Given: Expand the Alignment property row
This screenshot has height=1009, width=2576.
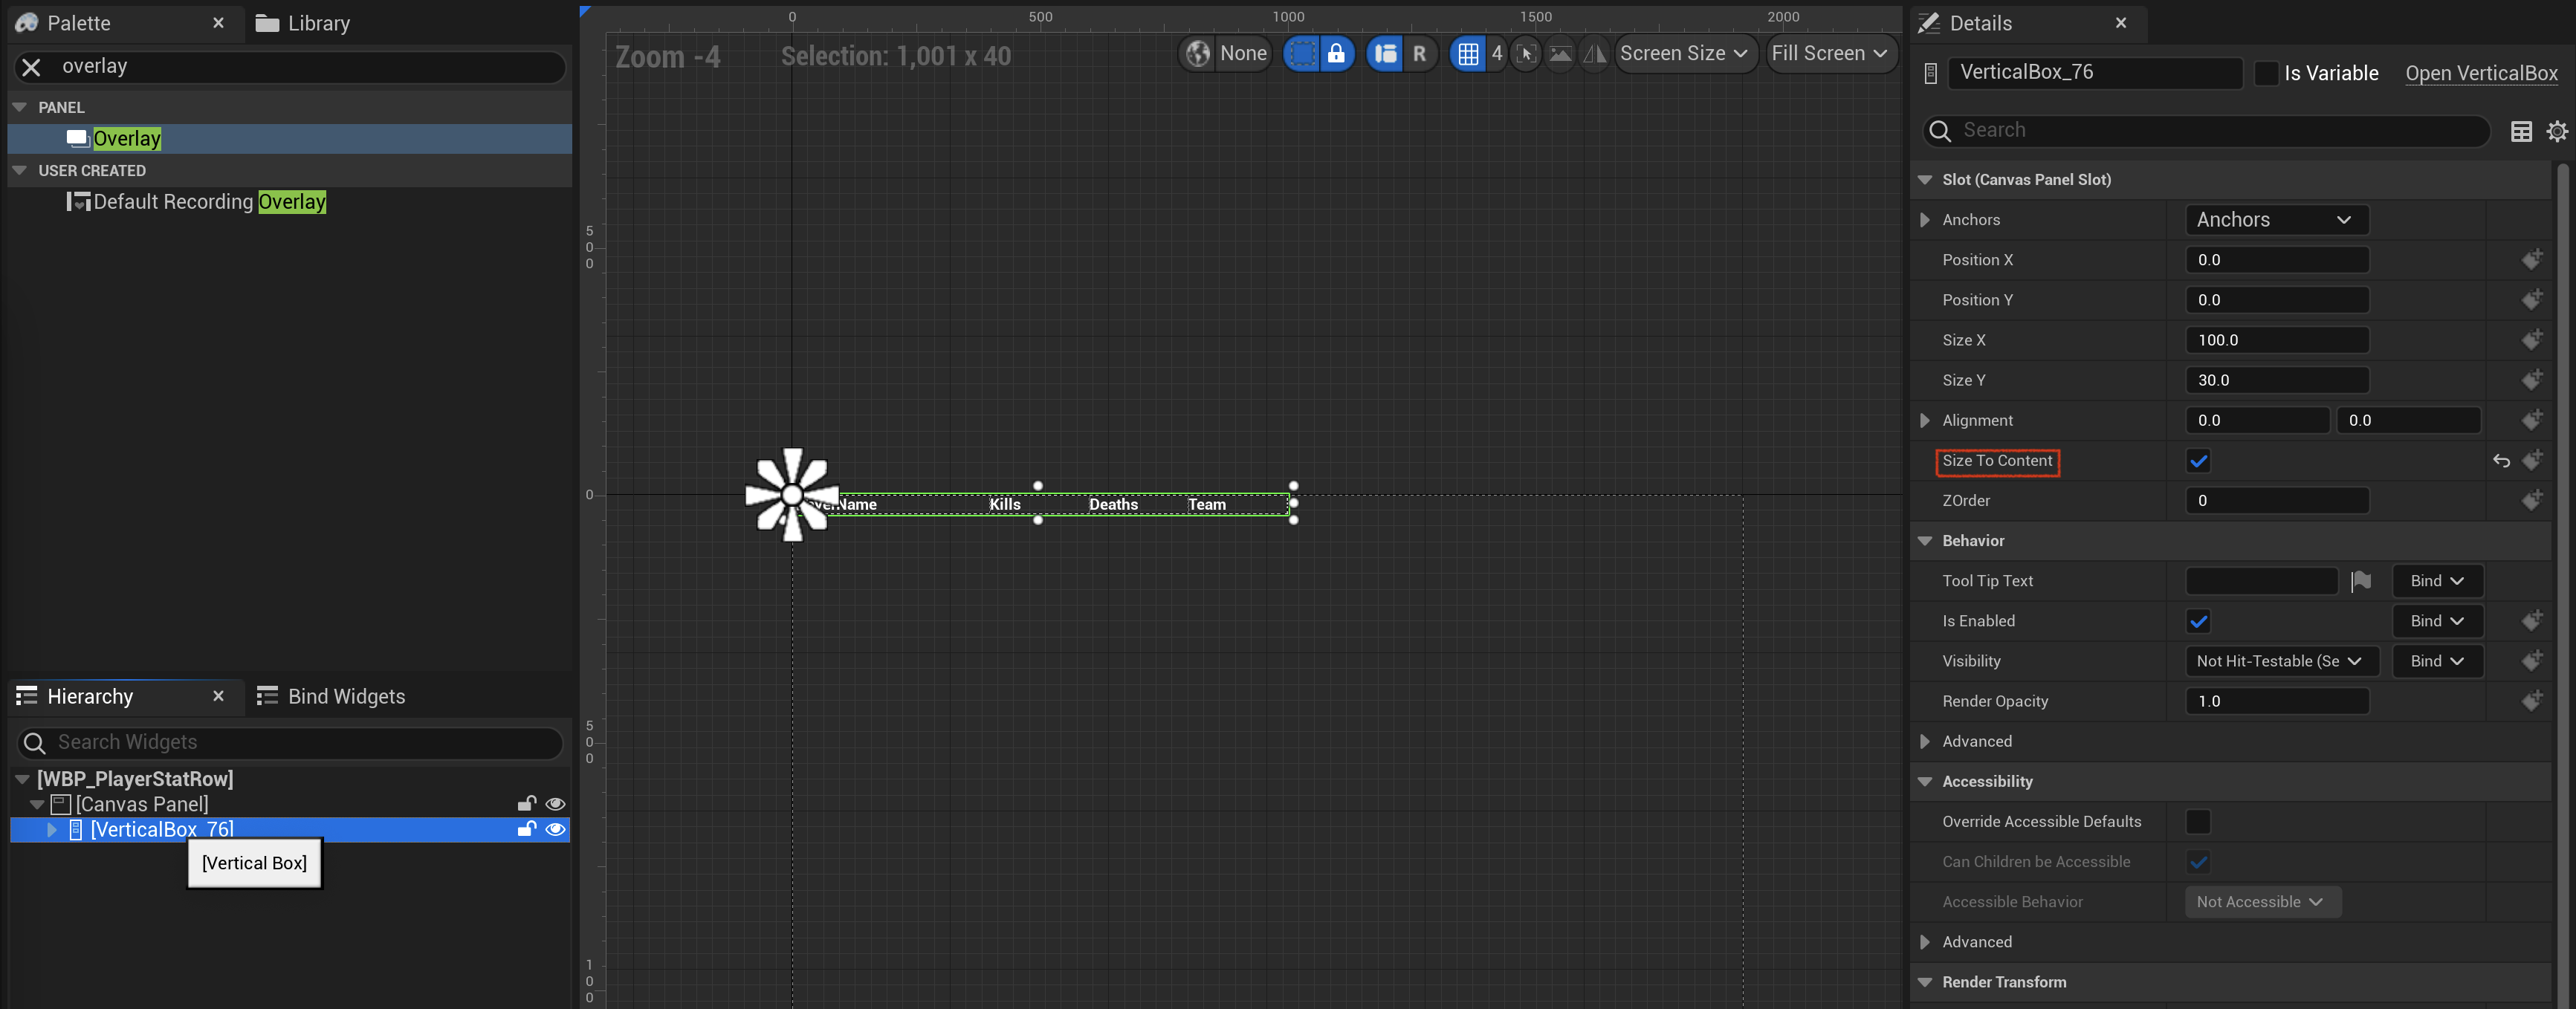Looking at the screenshot, I should pos(1924,421).
